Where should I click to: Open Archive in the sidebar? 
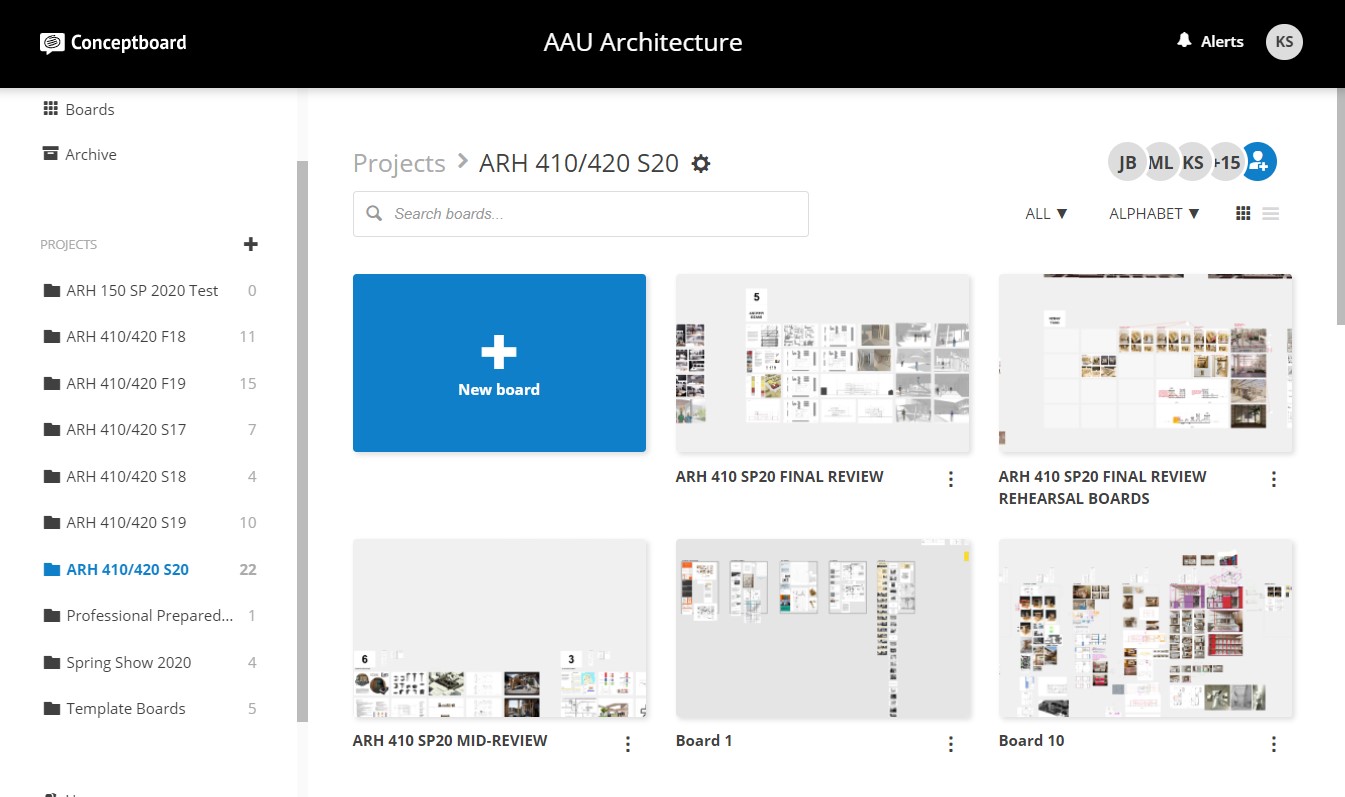[90, 154]
